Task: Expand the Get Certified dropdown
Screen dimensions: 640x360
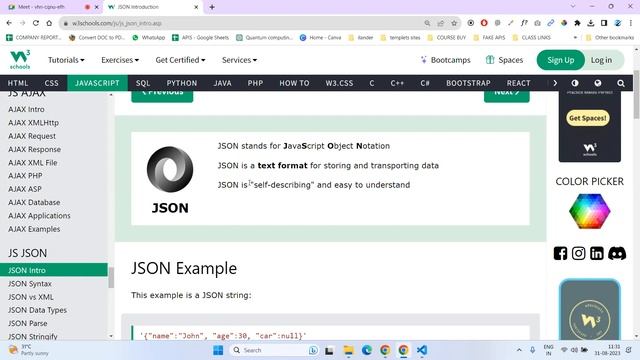Action: click(180, 60)
